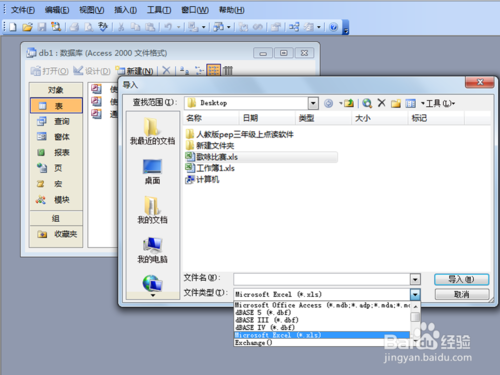Click the Print toolbar icon
500x375 pixels.
click(x=74, y=27)
